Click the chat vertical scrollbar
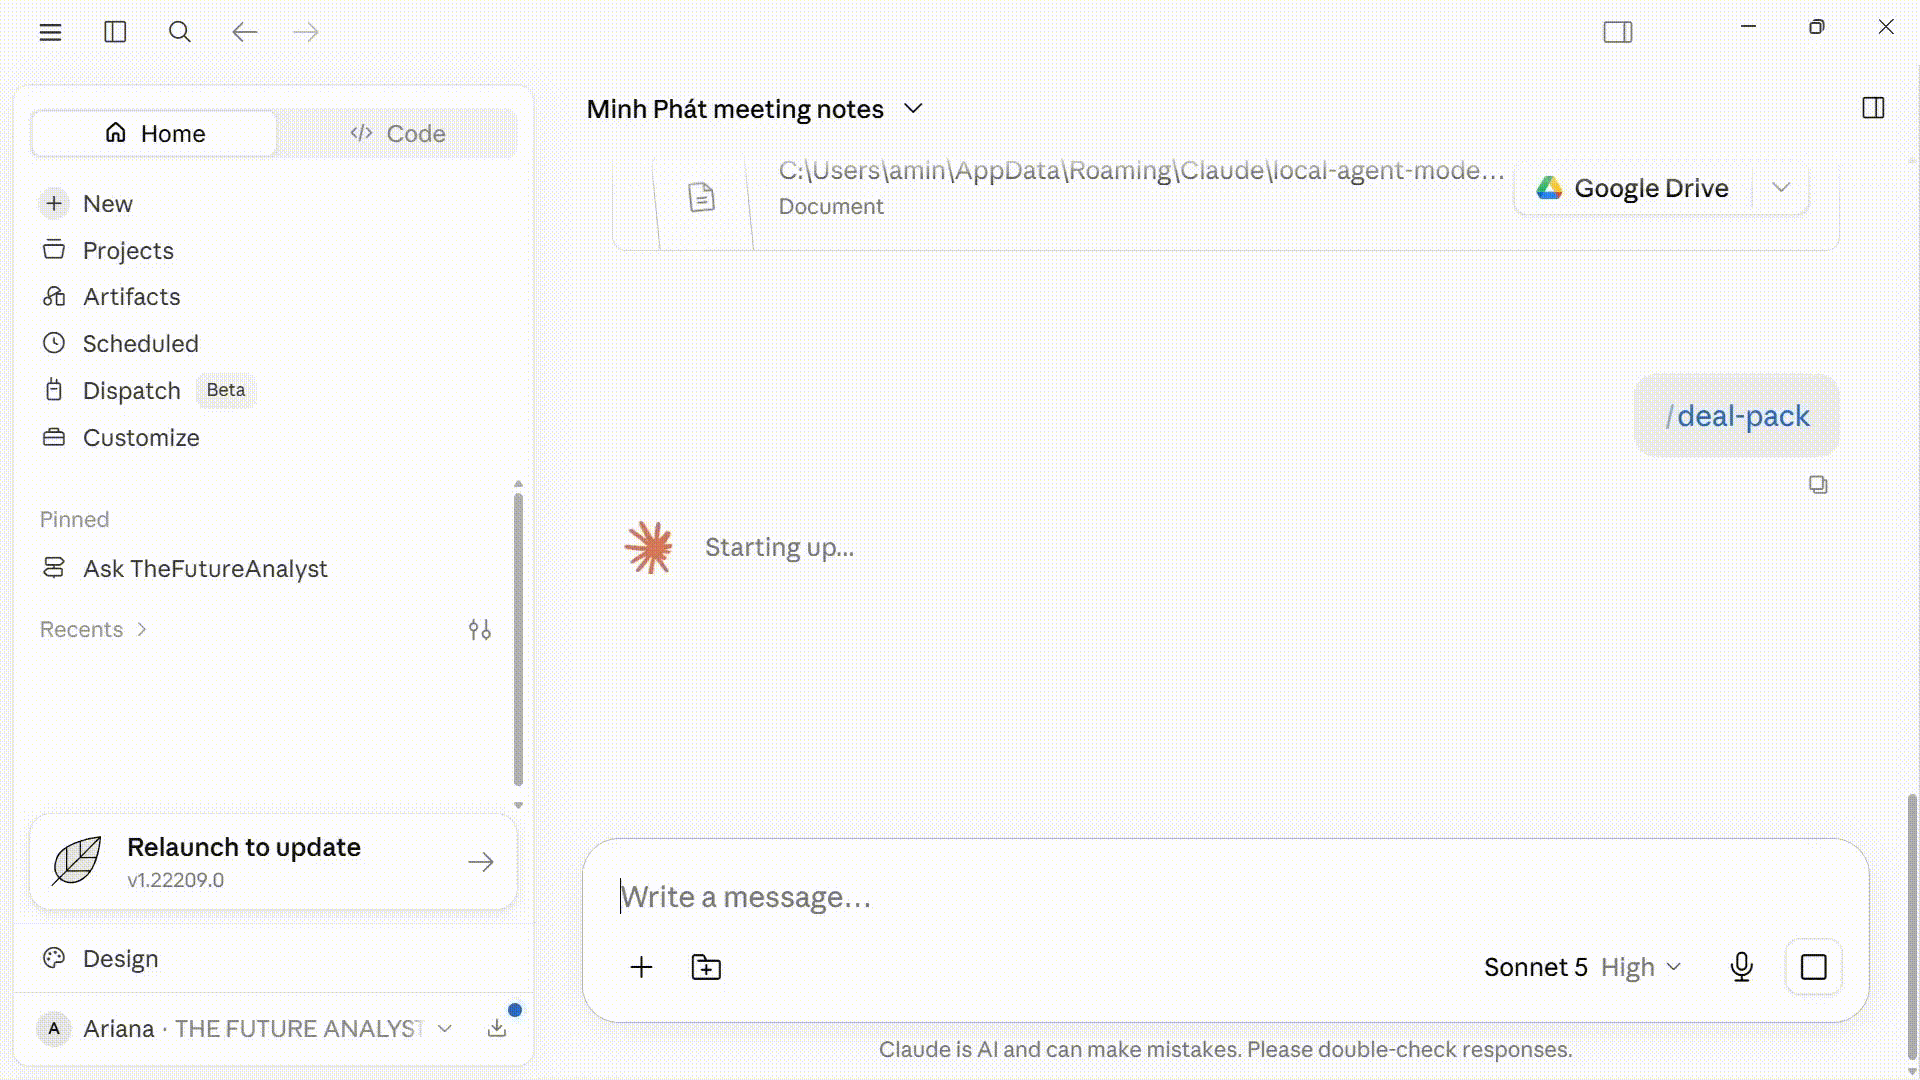Viewport: 1920px width, 1080px height. (x=1912, y=925)
